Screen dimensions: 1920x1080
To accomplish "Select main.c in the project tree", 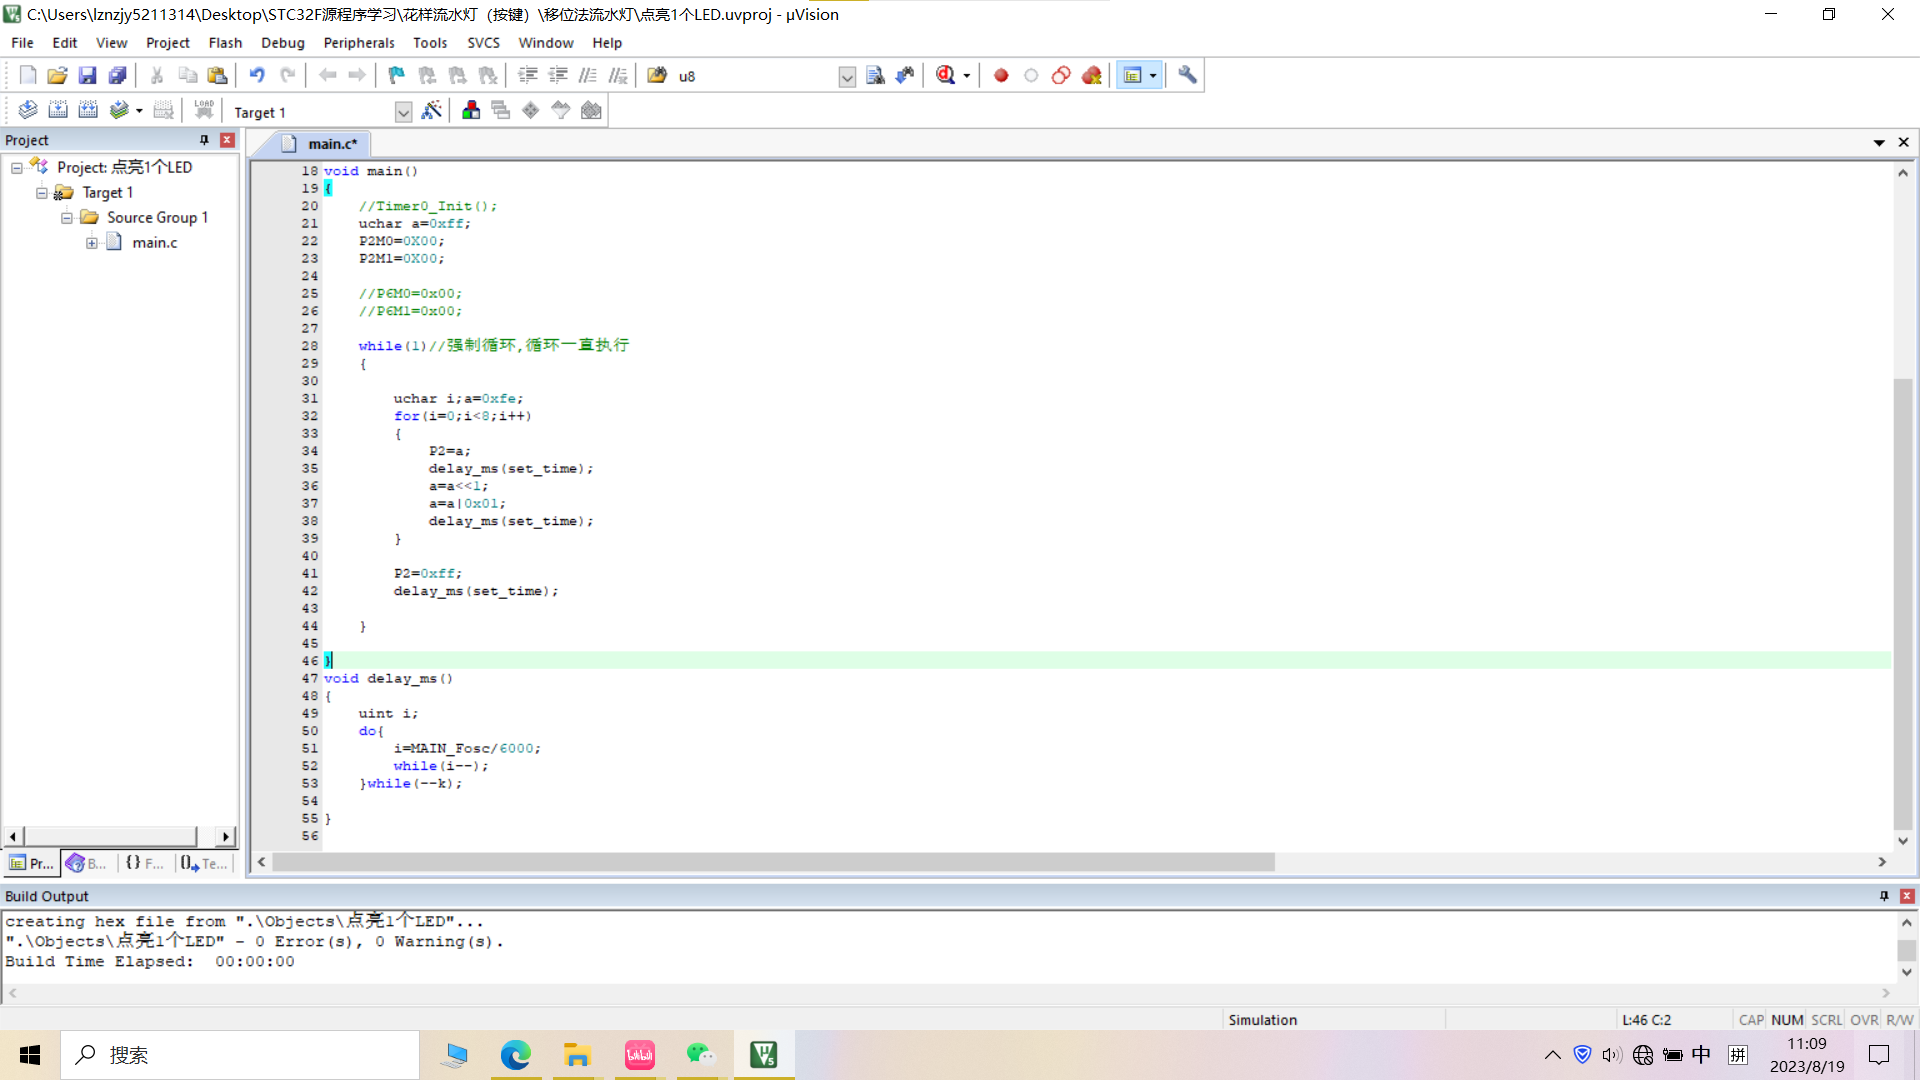I will tap(154, 243).
